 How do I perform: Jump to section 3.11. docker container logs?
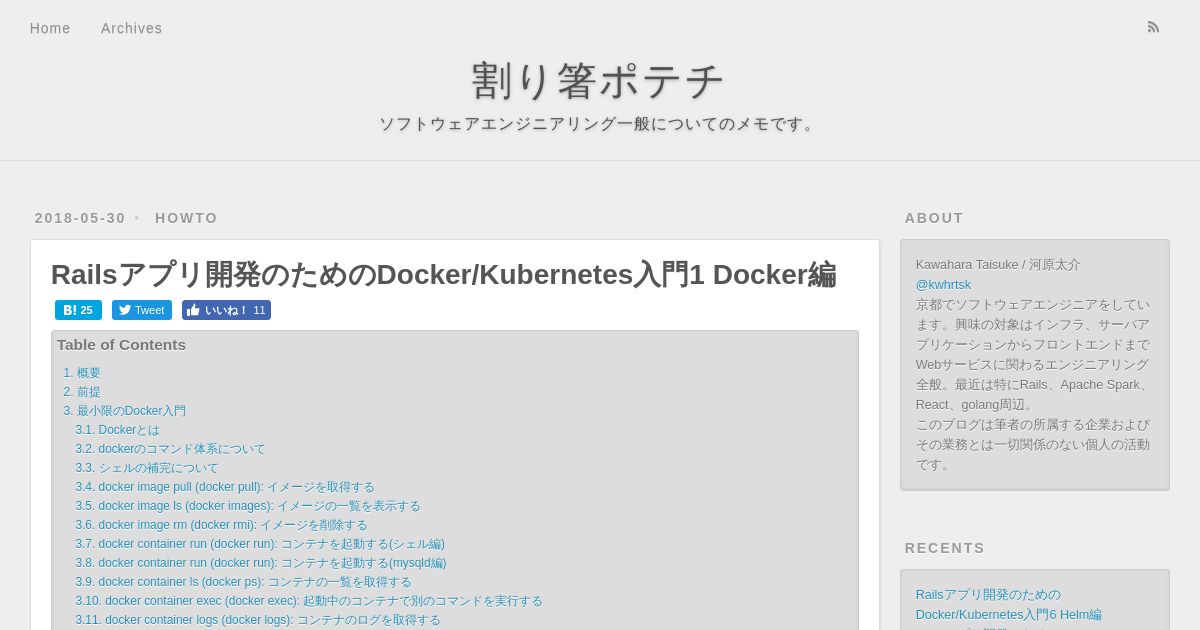pos(258,620)
